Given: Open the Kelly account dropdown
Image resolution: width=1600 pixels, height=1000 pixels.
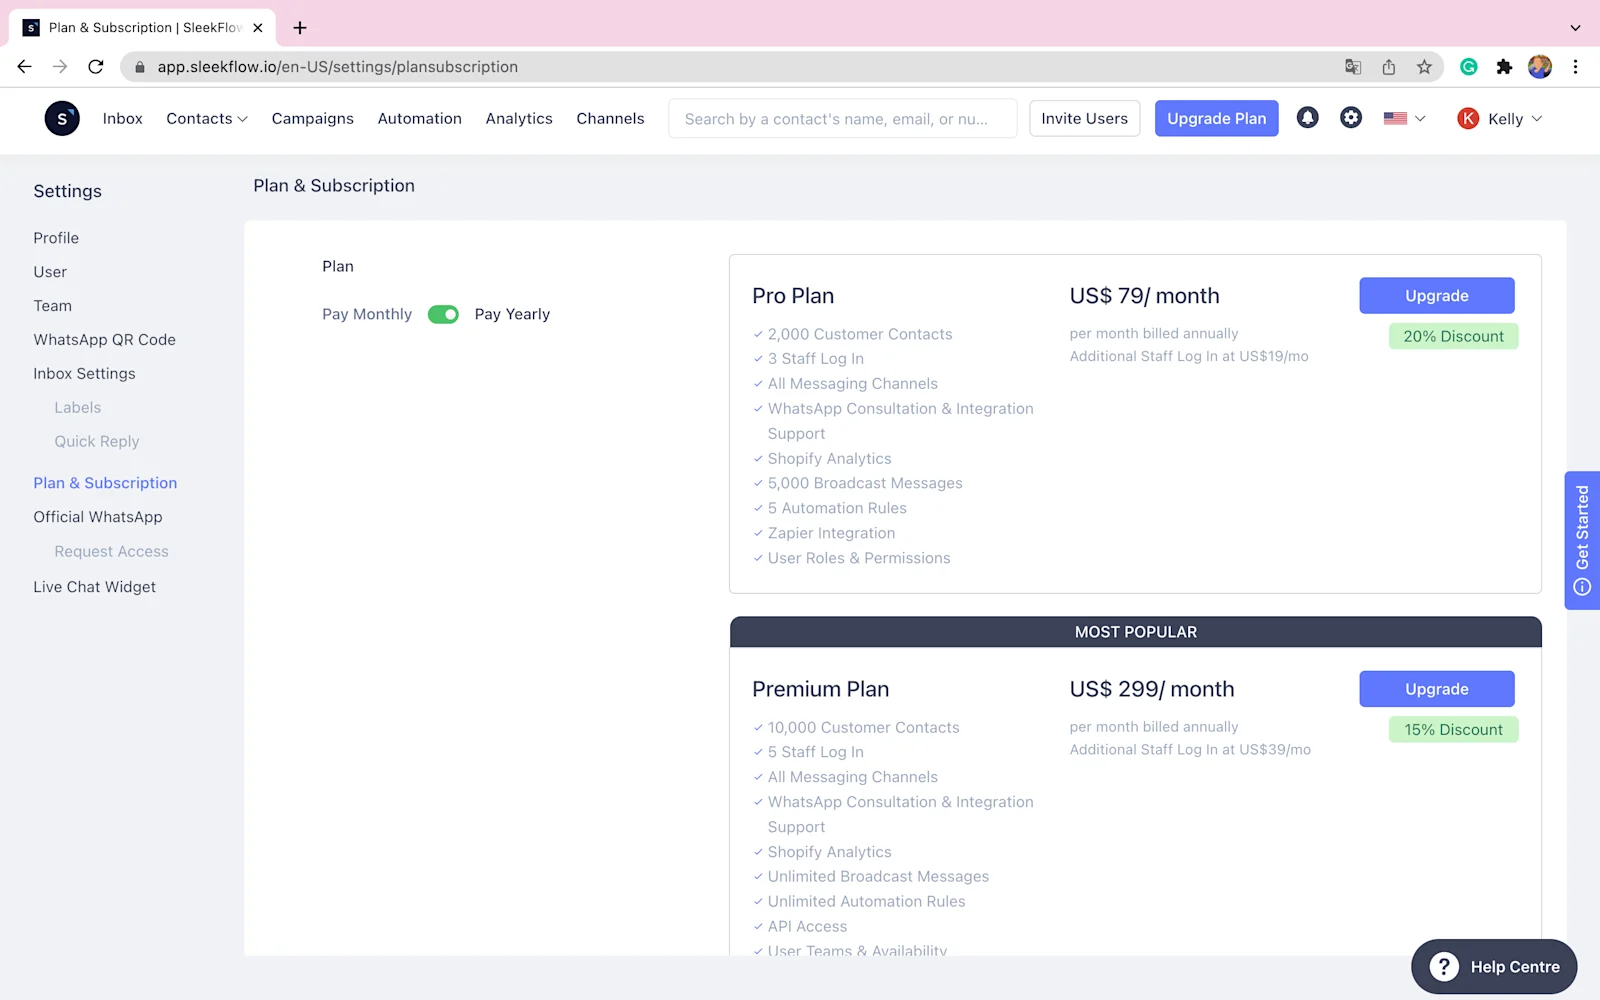Looking at the screenshot, I should pos(1500,119).
